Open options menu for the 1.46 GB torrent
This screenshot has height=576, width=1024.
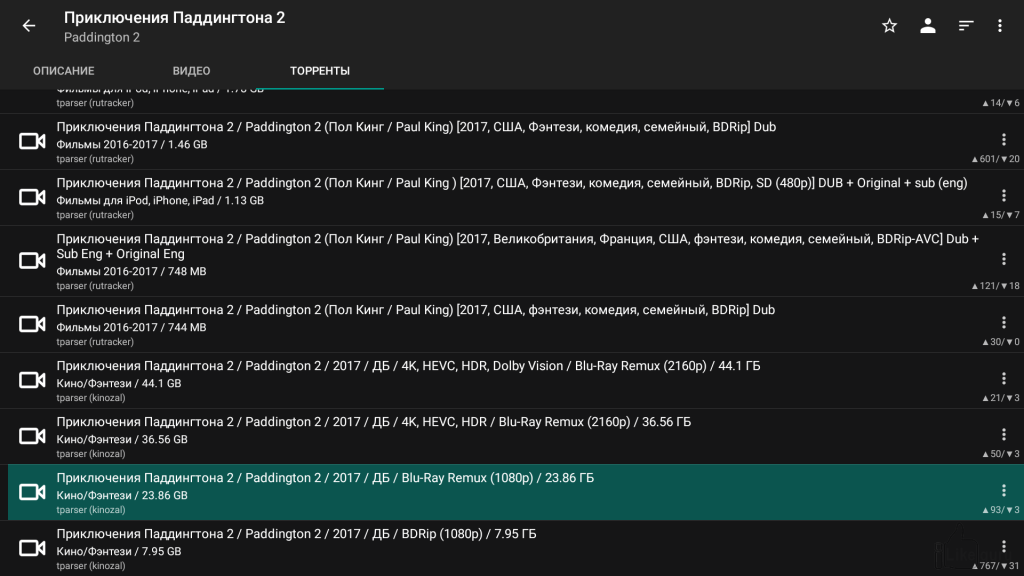tap(1004, 139)
